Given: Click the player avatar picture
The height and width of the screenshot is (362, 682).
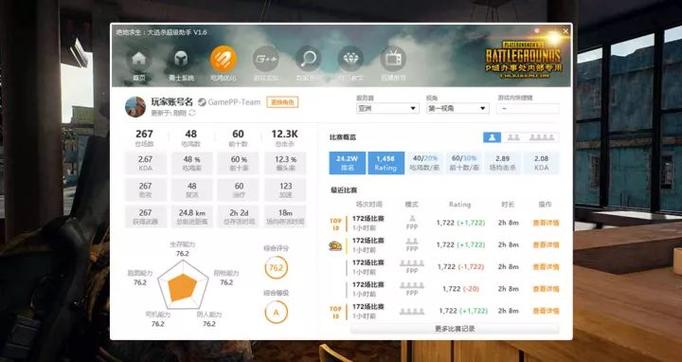Looking at the screenshot, I should click(x=135, y=107).
